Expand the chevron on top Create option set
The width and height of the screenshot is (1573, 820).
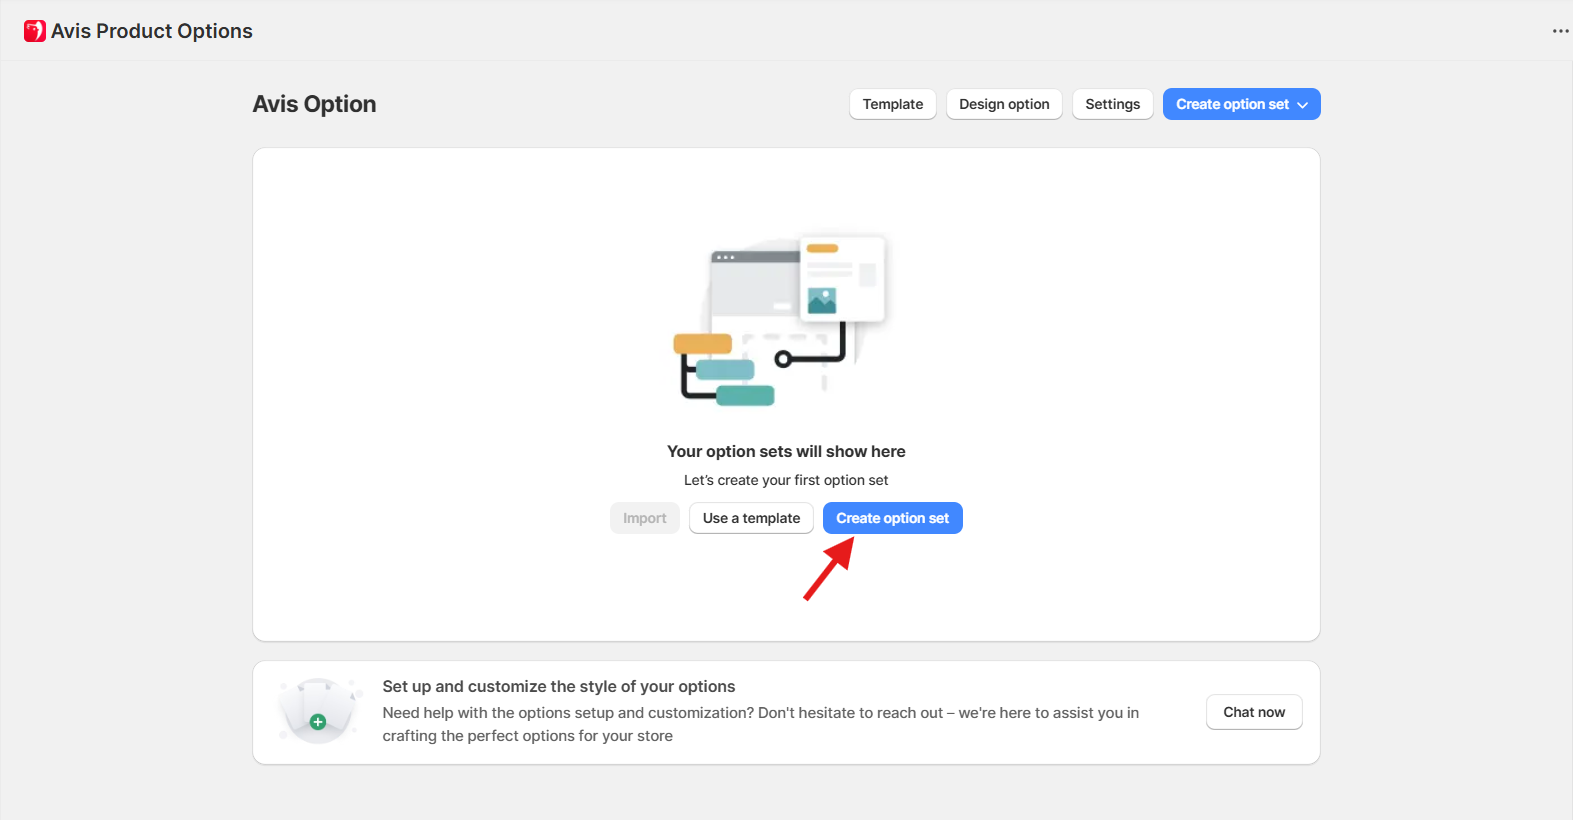1303,105
